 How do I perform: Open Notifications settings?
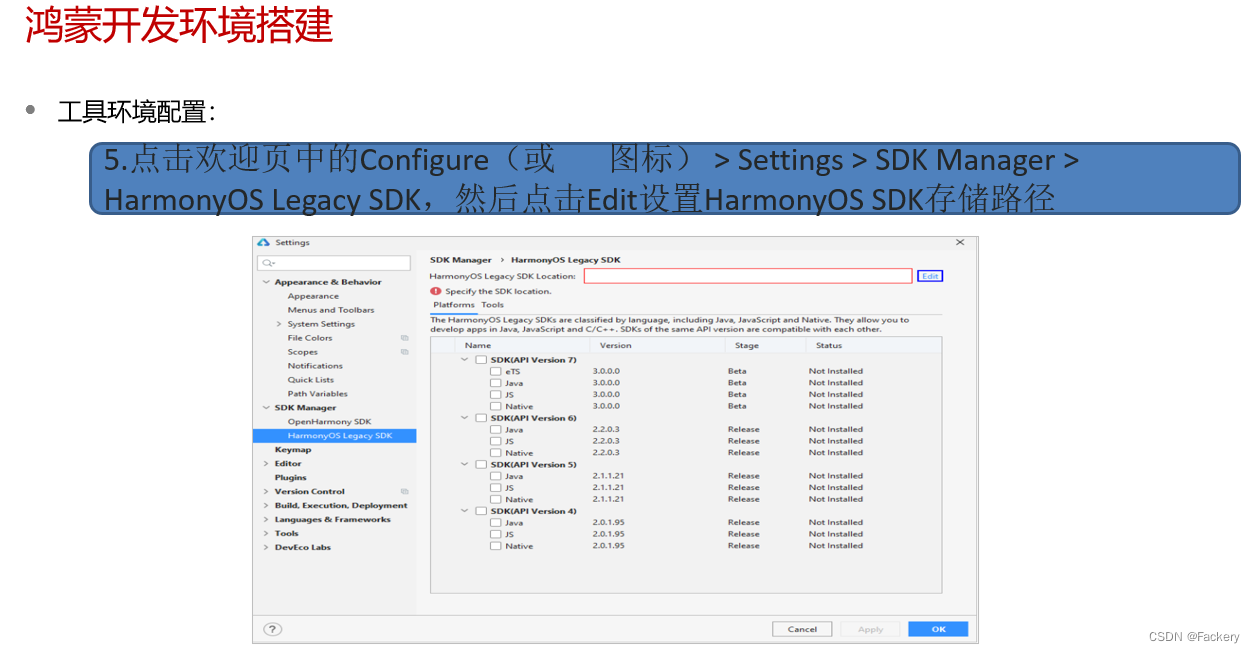coord(315,366)
